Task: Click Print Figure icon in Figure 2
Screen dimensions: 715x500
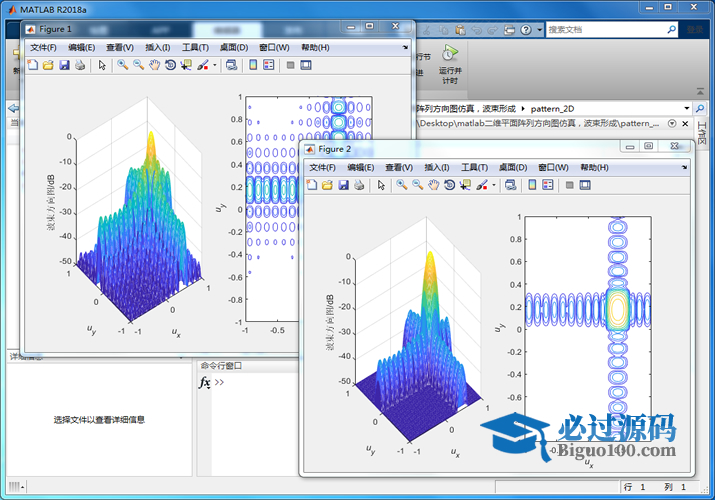Action: pos(359,185)
